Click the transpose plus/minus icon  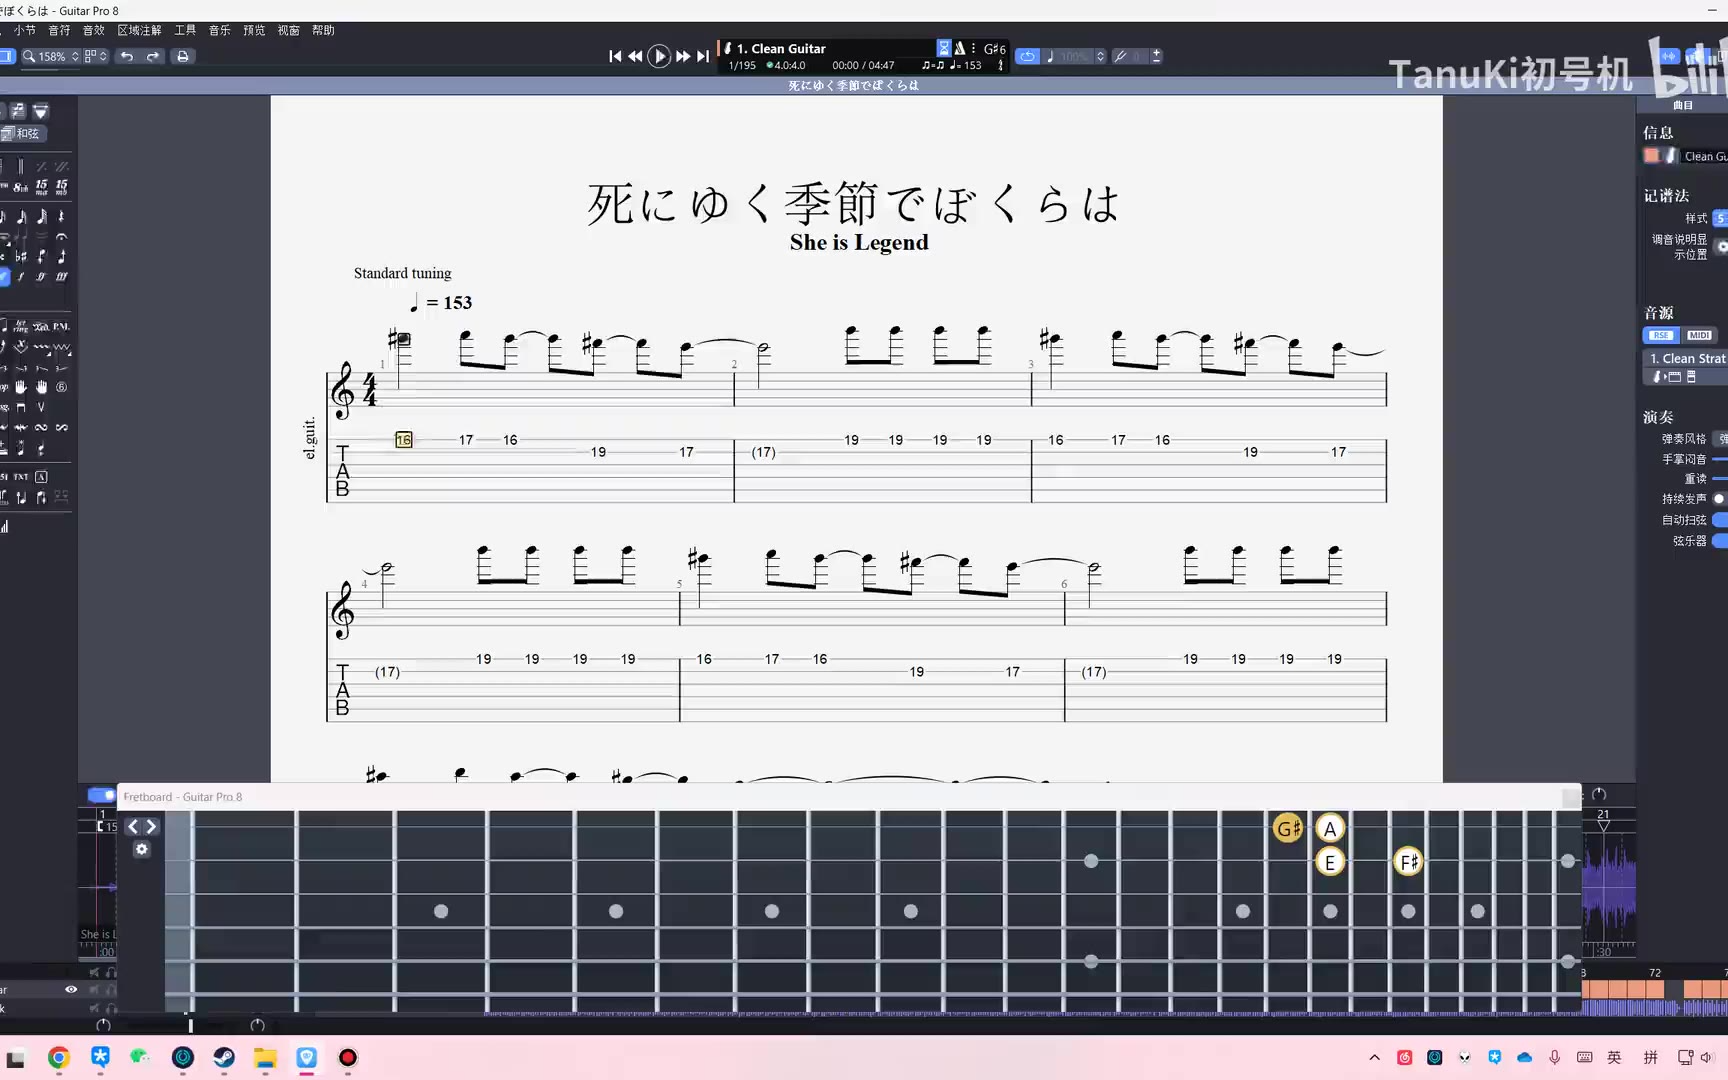click(x=1156, y=56)
